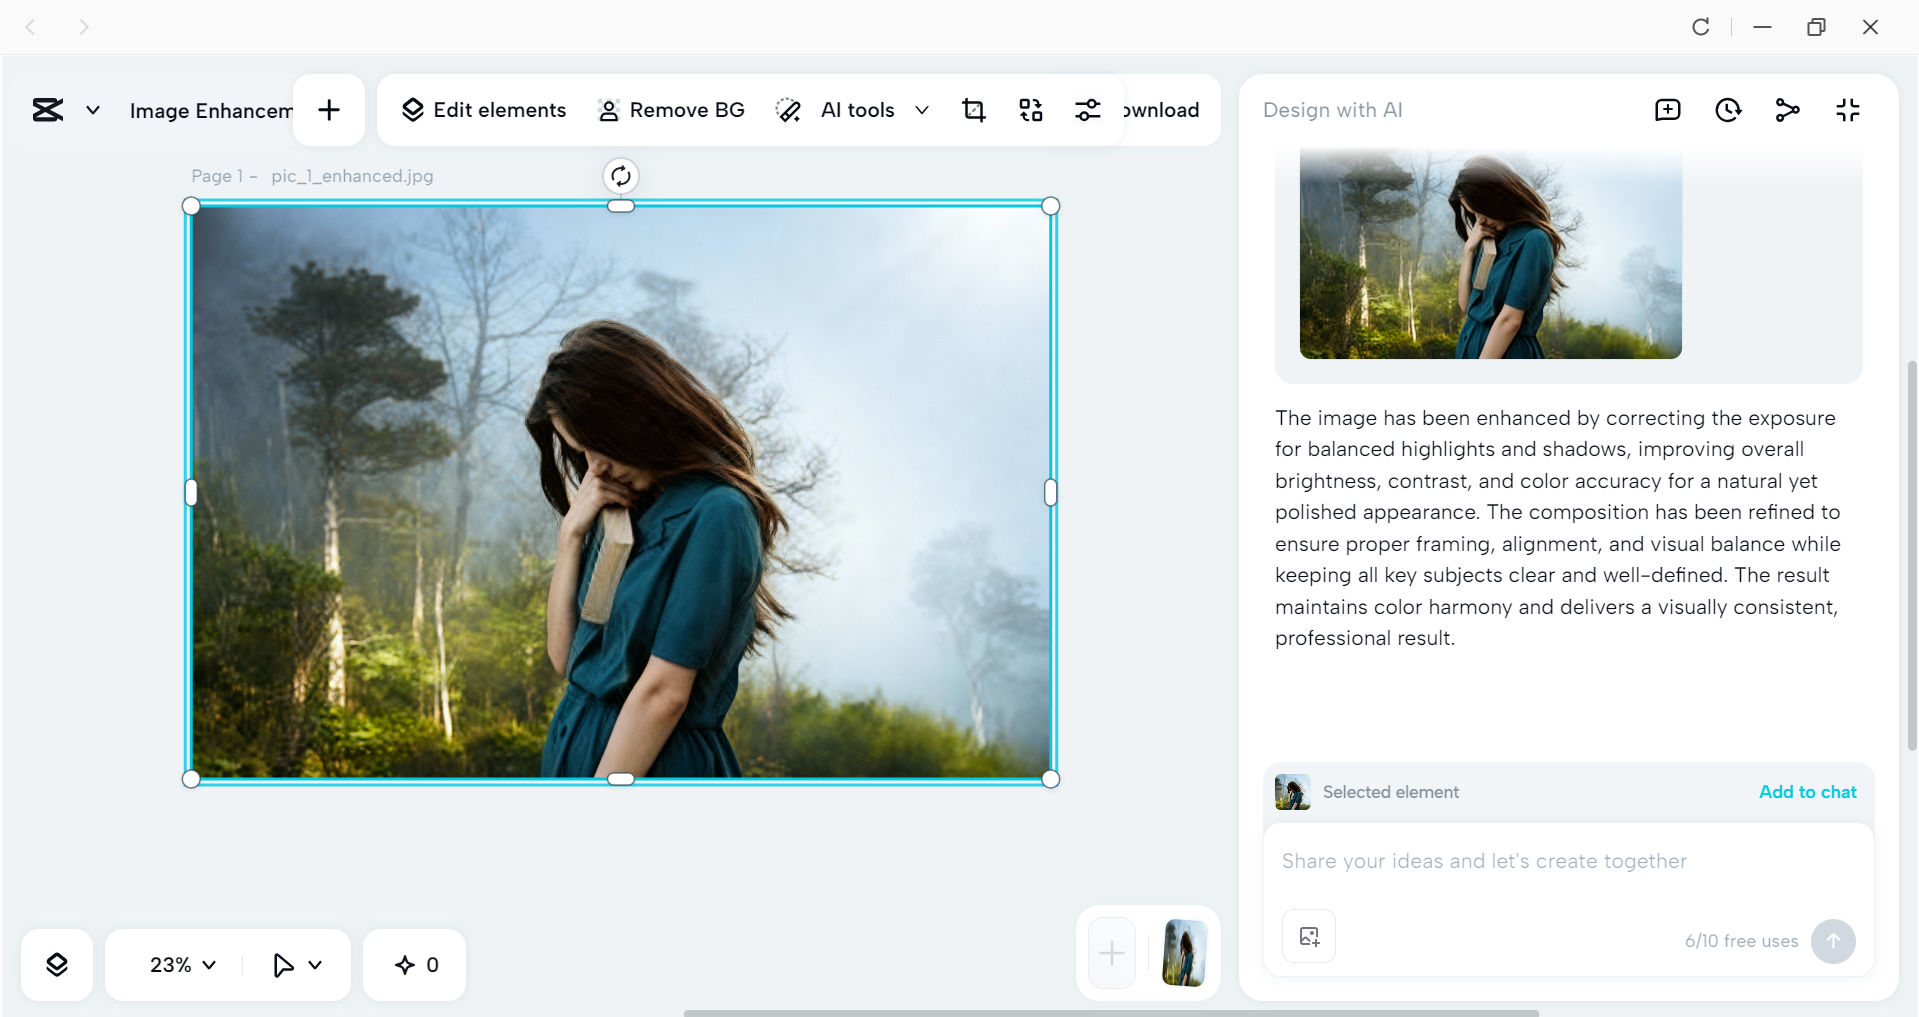The image size is (1919, 1017).
Task: Click the new chat icon in Design with AI
Action: (x=1667, y=110)
